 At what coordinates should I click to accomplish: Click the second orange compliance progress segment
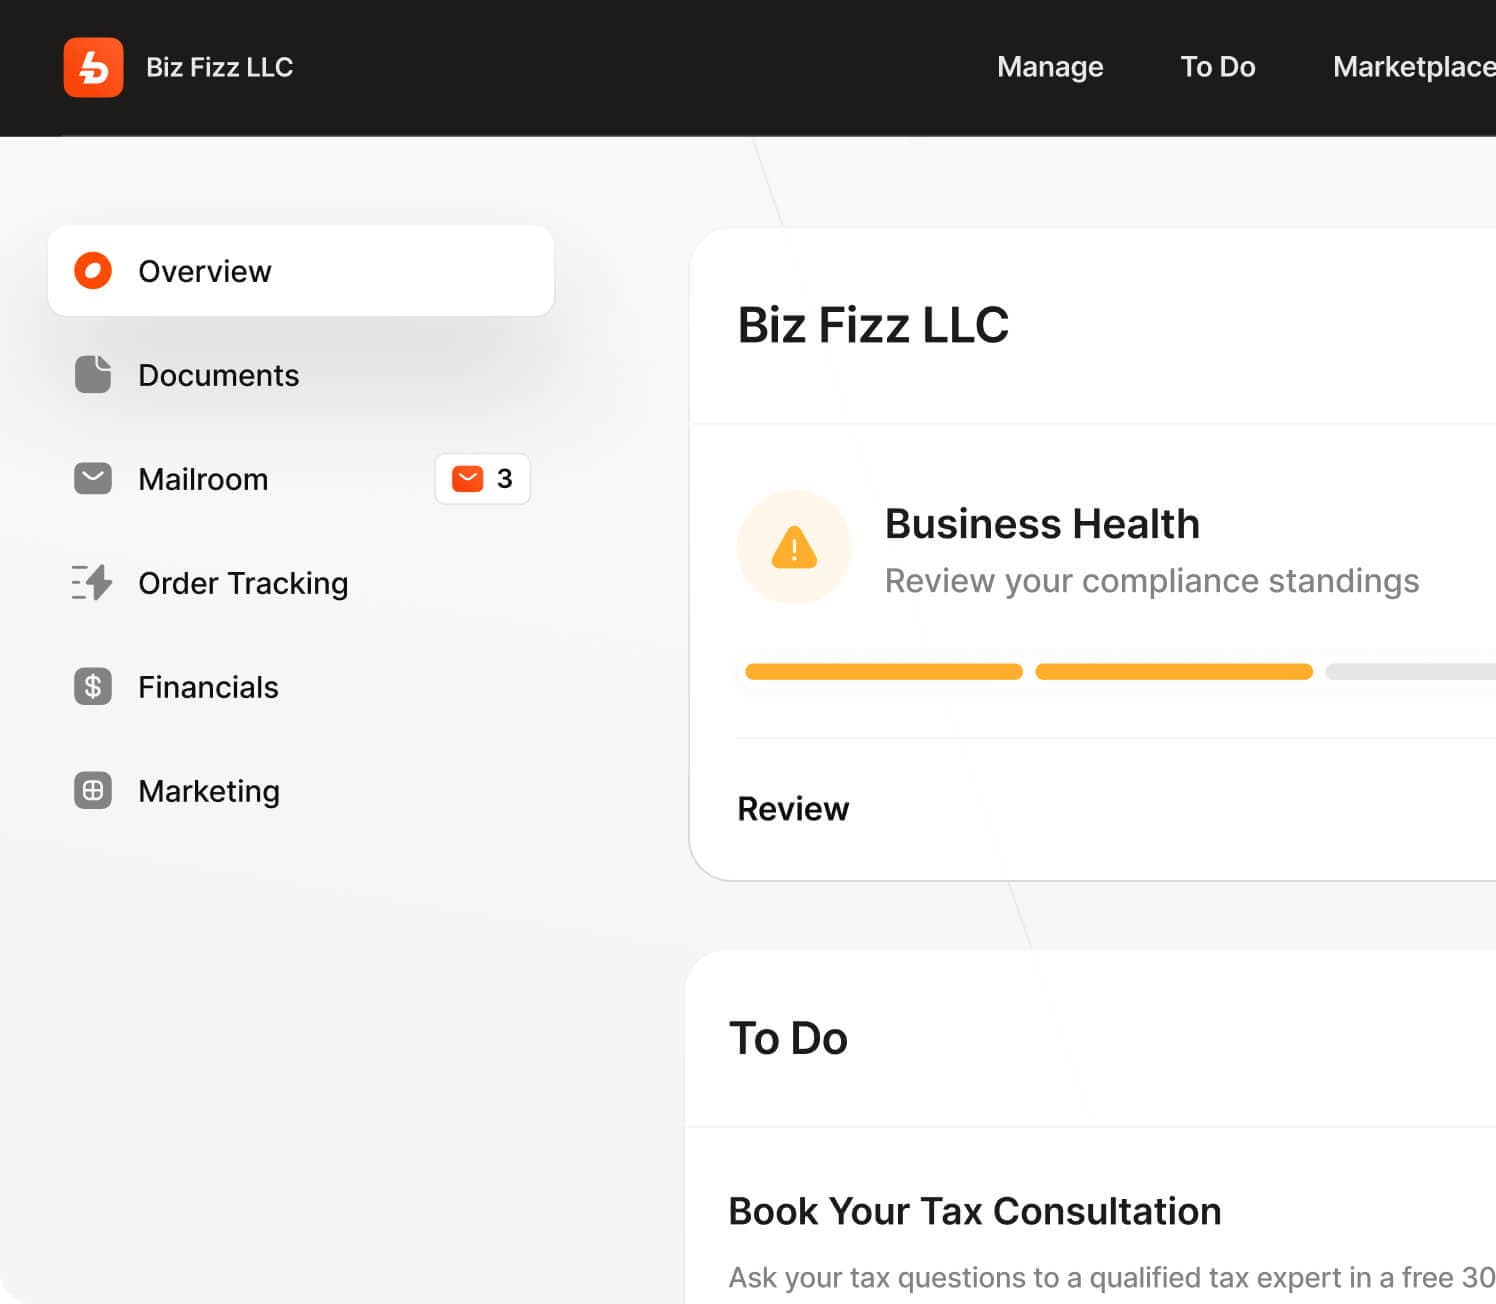click(x=1173, y=672)
